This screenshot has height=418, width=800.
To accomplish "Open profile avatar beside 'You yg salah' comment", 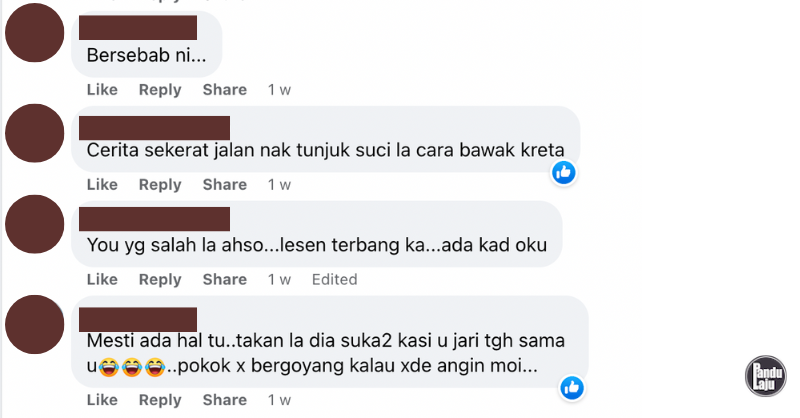I will (35, 224).
